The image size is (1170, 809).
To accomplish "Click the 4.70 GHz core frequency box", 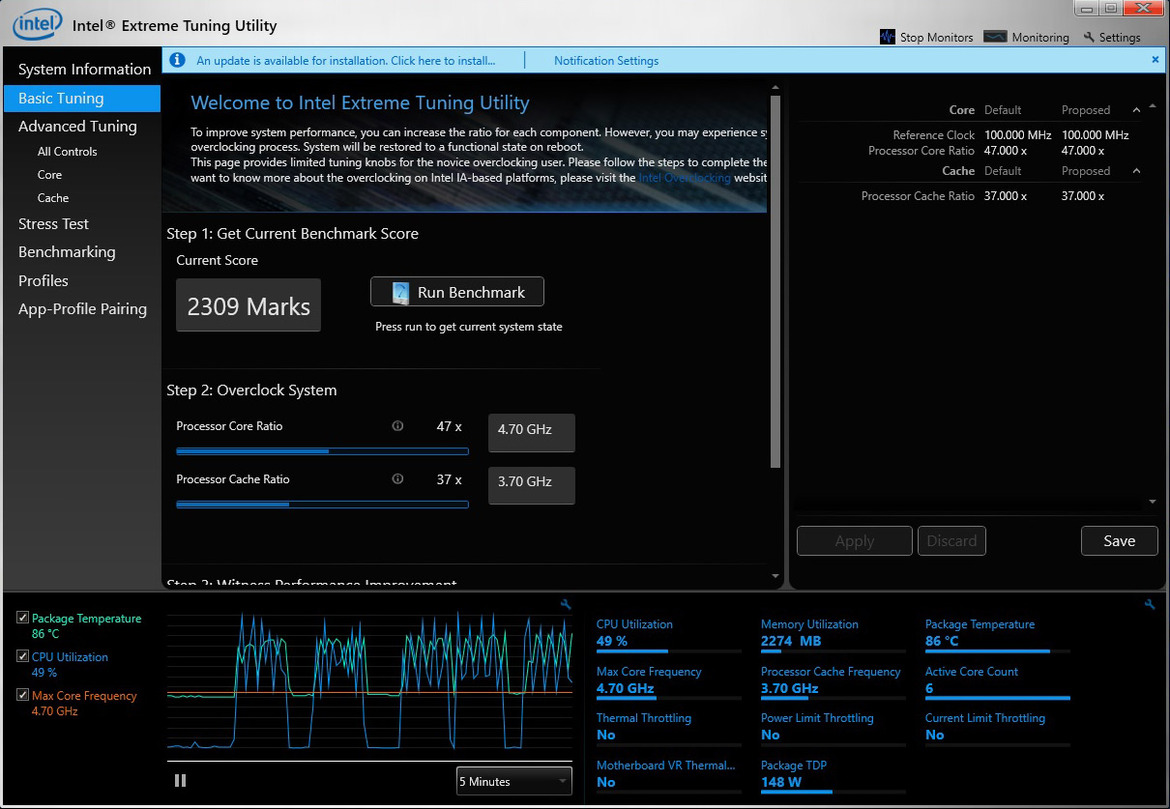I will [531, 432].
